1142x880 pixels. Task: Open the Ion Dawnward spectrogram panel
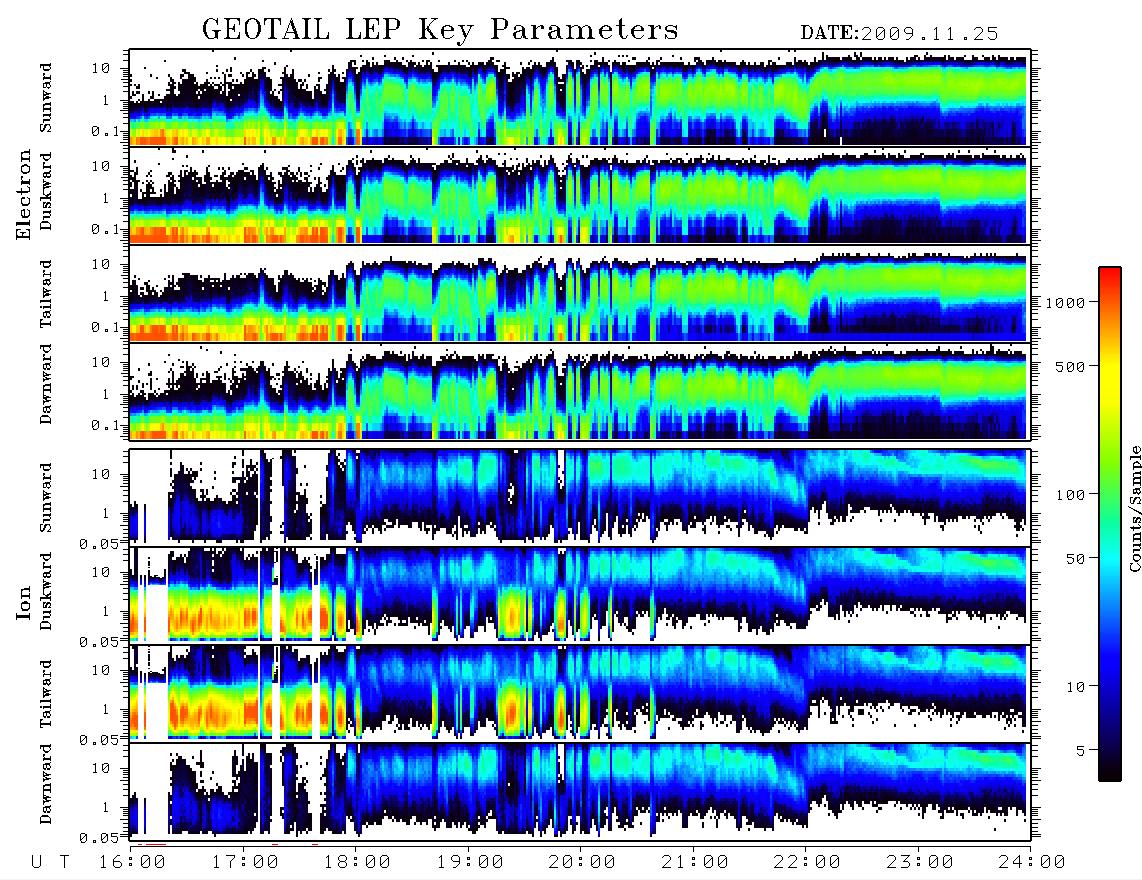point(579,791)
